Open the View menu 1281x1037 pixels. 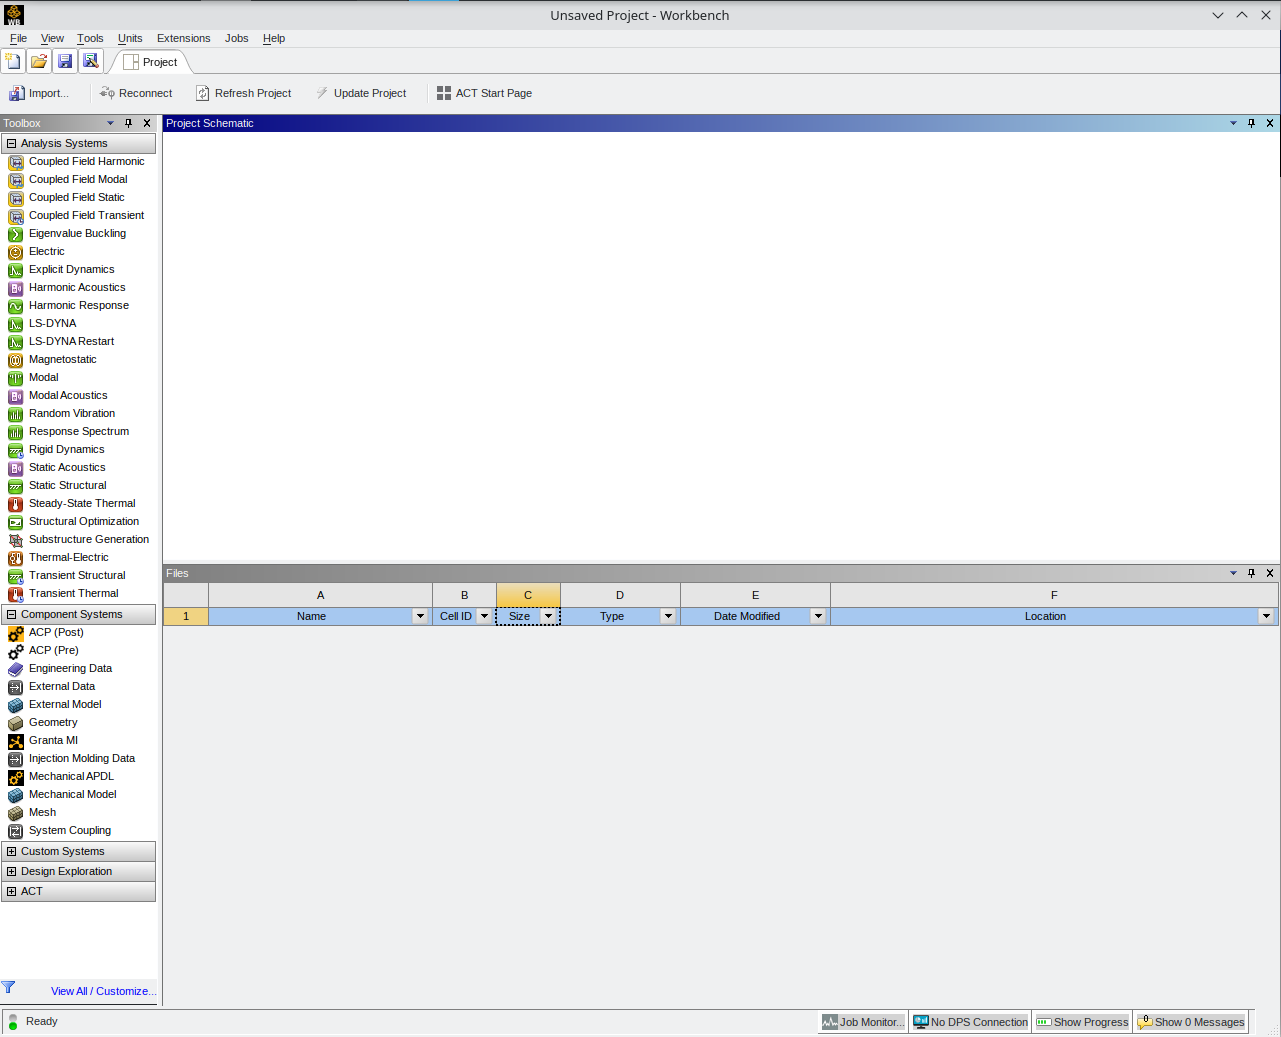pos(52,39)
